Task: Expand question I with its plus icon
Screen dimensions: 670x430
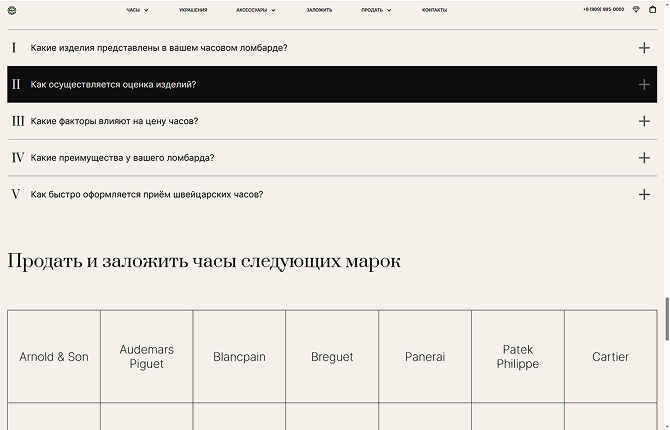Action: click(644, 48)
